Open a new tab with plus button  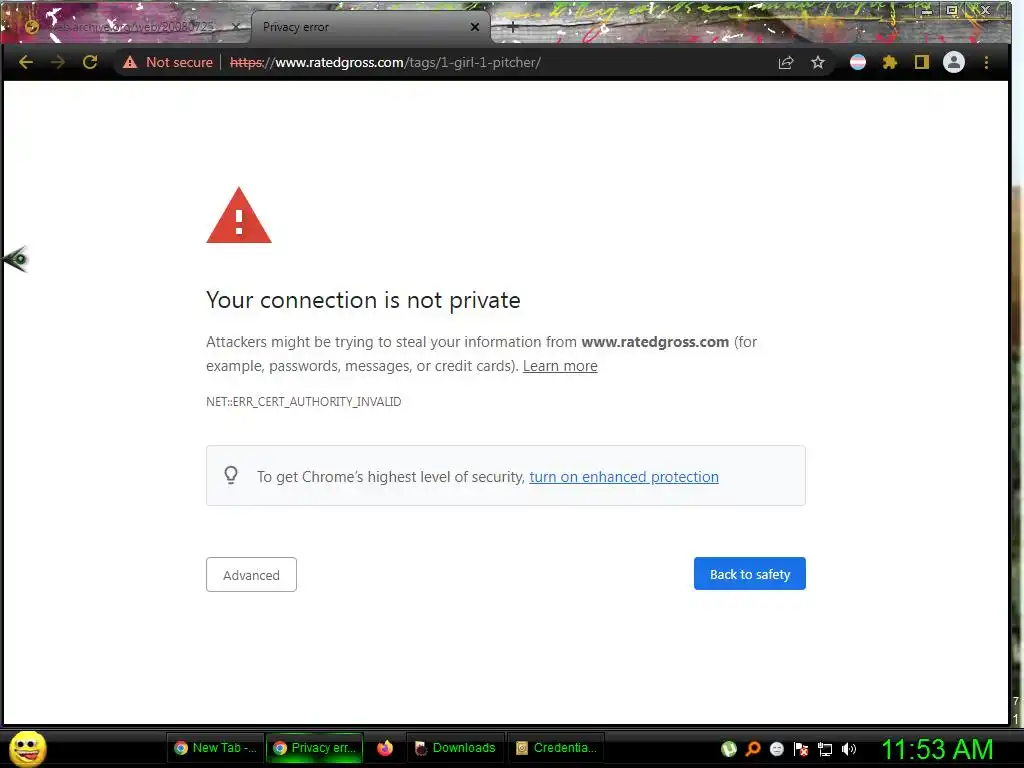point(513,27)
